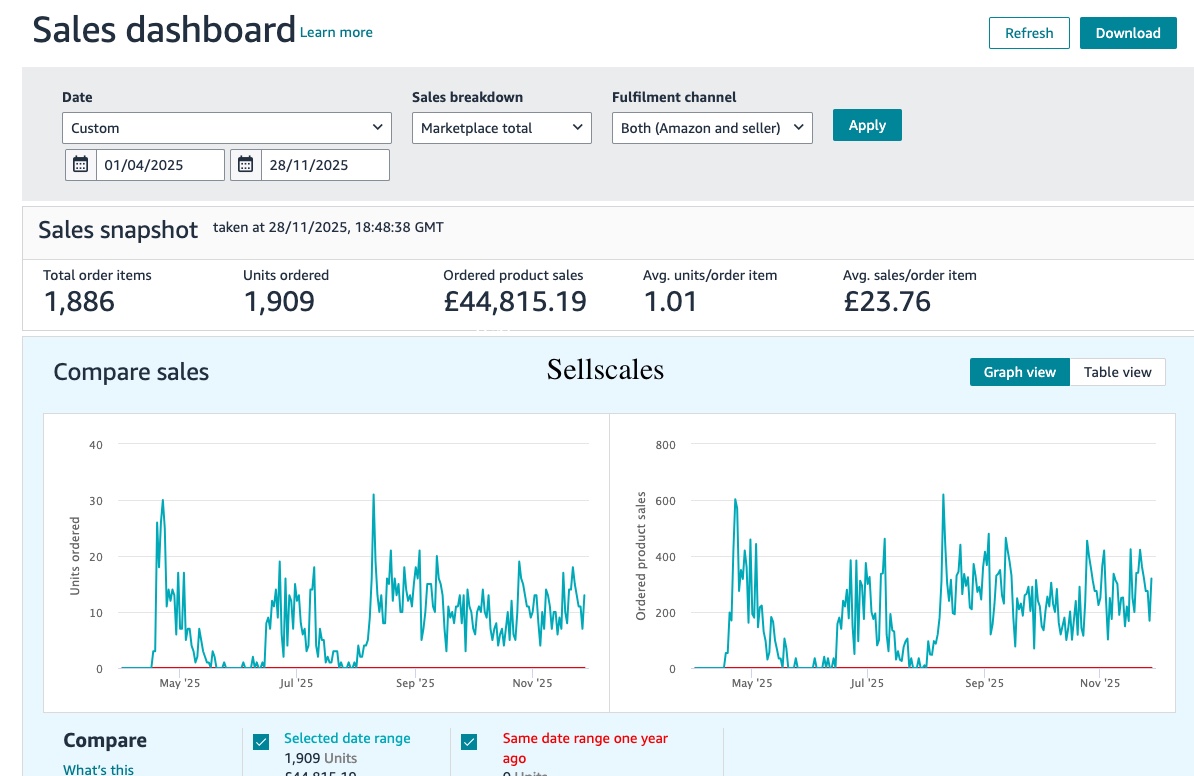Click the Refresh button
This screenshot has width=1194, height=776.
[1029, 33]
